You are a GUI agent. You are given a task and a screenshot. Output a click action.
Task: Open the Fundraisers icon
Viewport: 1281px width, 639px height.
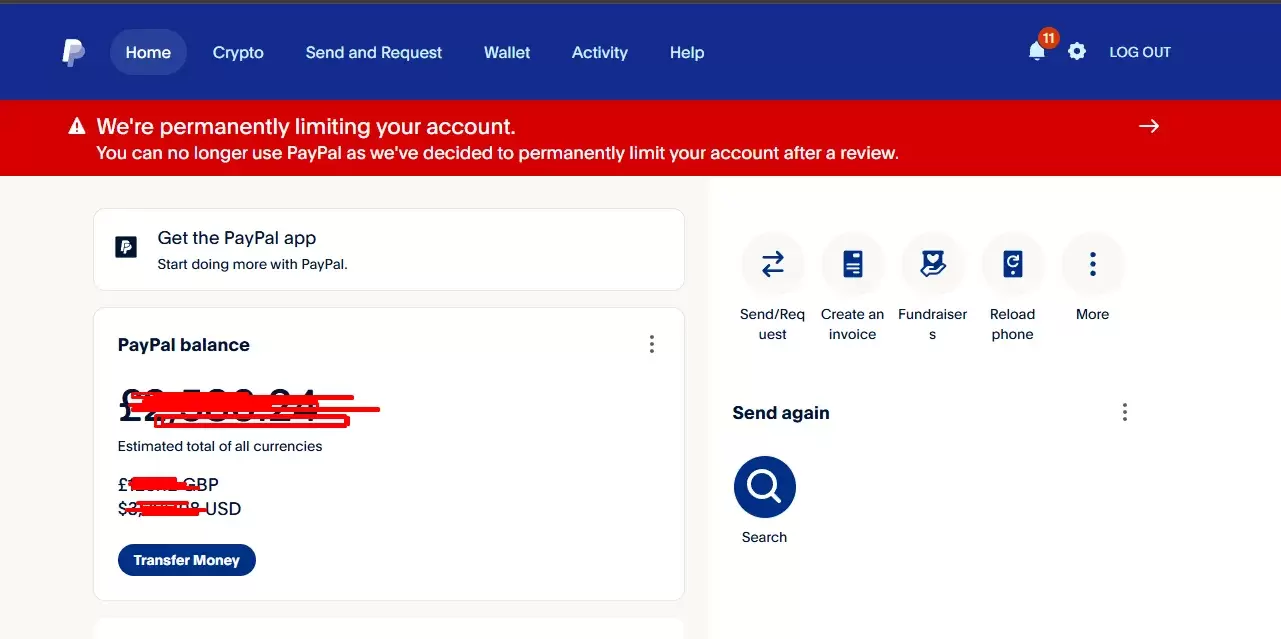pyautogui.click(x=932, y=264)
